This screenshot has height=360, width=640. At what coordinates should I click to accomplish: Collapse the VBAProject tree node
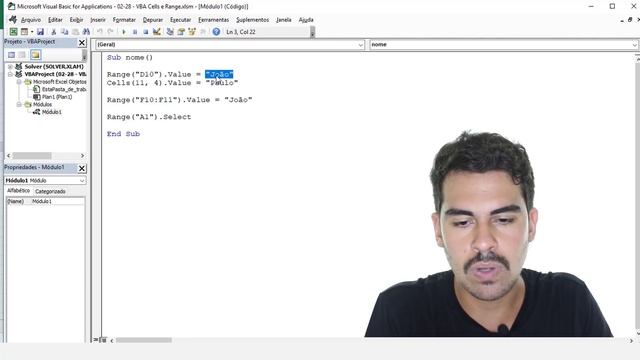(x=10, y=74)
